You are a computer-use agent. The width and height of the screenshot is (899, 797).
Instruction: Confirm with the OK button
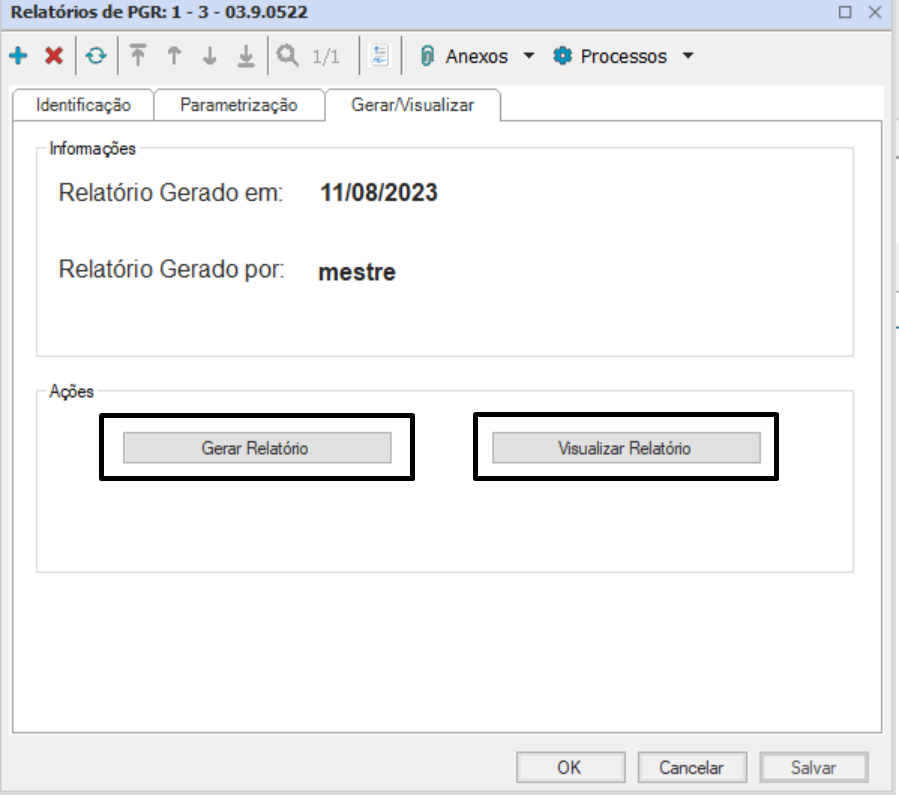coord(570,767)
